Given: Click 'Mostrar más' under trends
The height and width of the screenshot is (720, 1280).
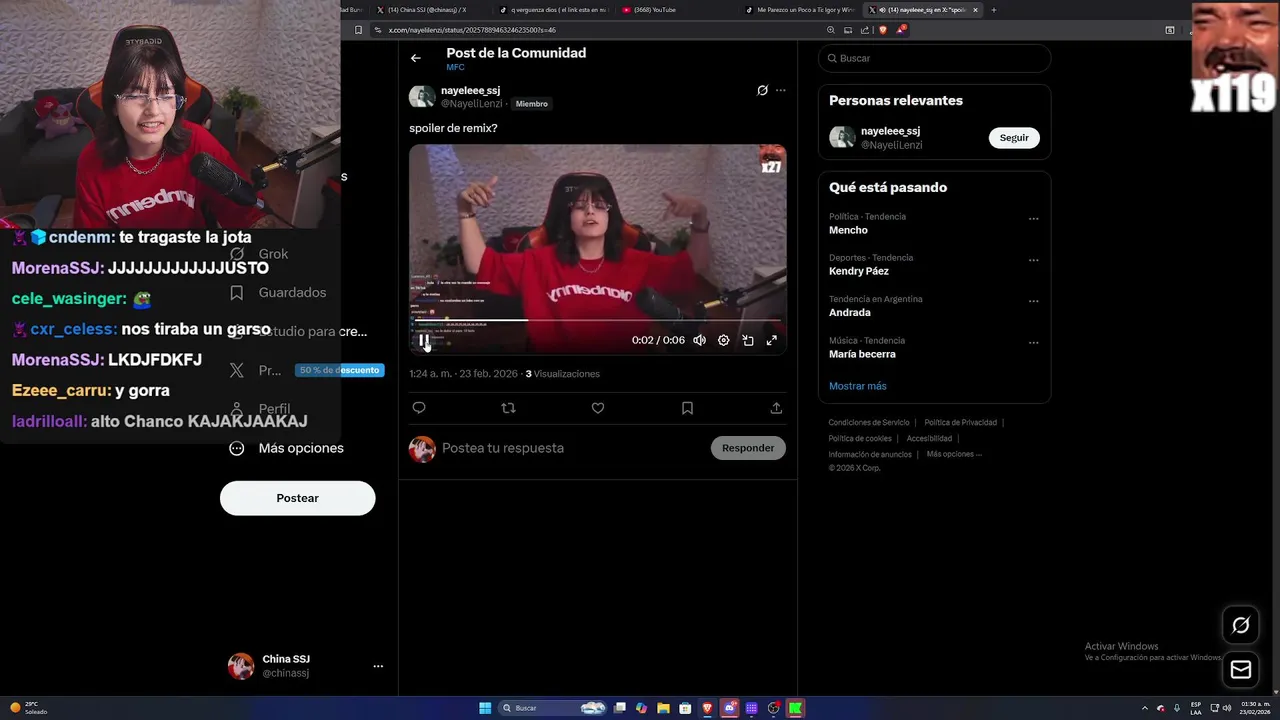Looking at the screenshot, I should pos(857,386).
